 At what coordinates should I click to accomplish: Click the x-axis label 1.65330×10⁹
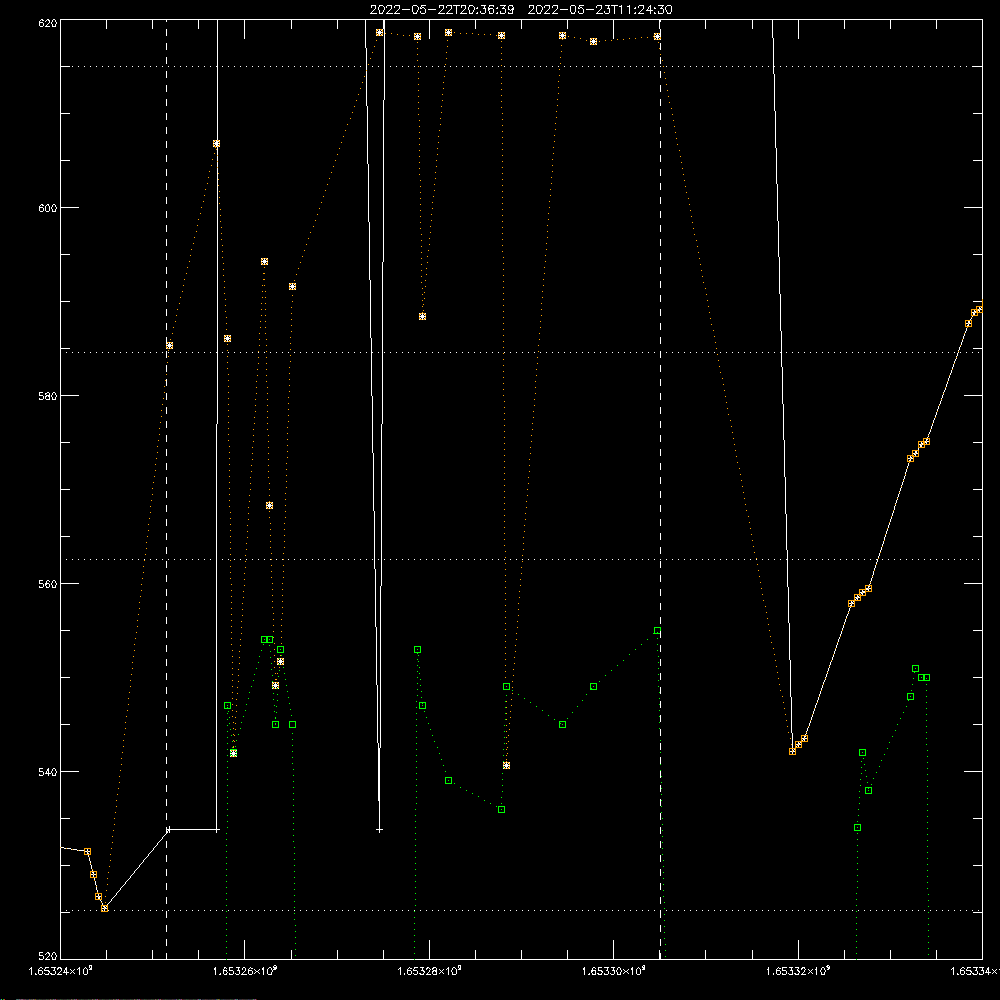pos(614,971)
